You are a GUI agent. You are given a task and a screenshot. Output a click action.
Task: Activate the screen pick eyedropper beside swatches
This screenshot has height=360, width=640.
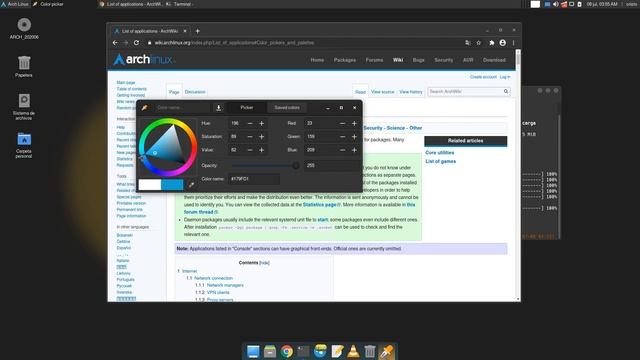click(191, 185)
